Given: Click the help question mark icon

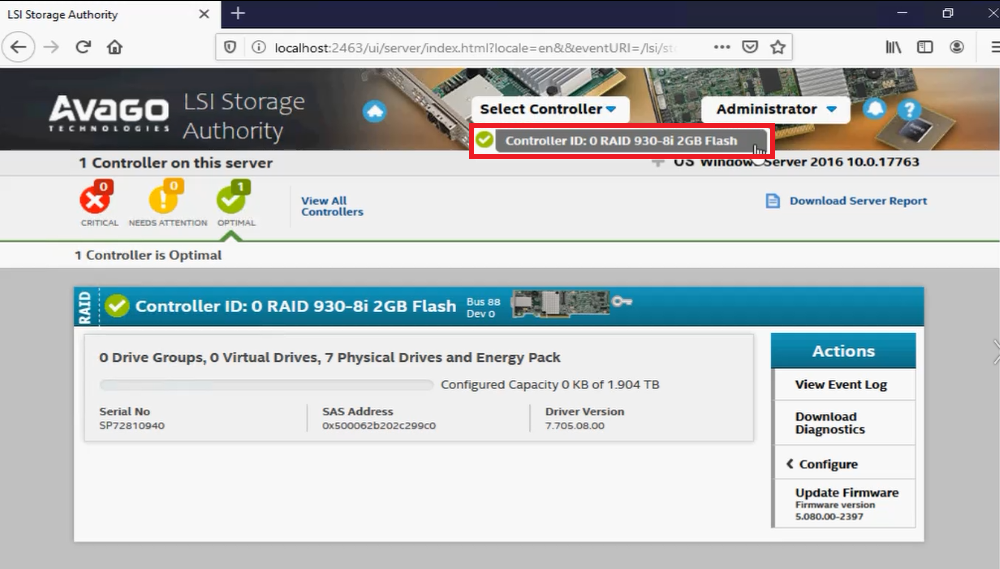Looking at the screenshot, I should pos(907,110).
